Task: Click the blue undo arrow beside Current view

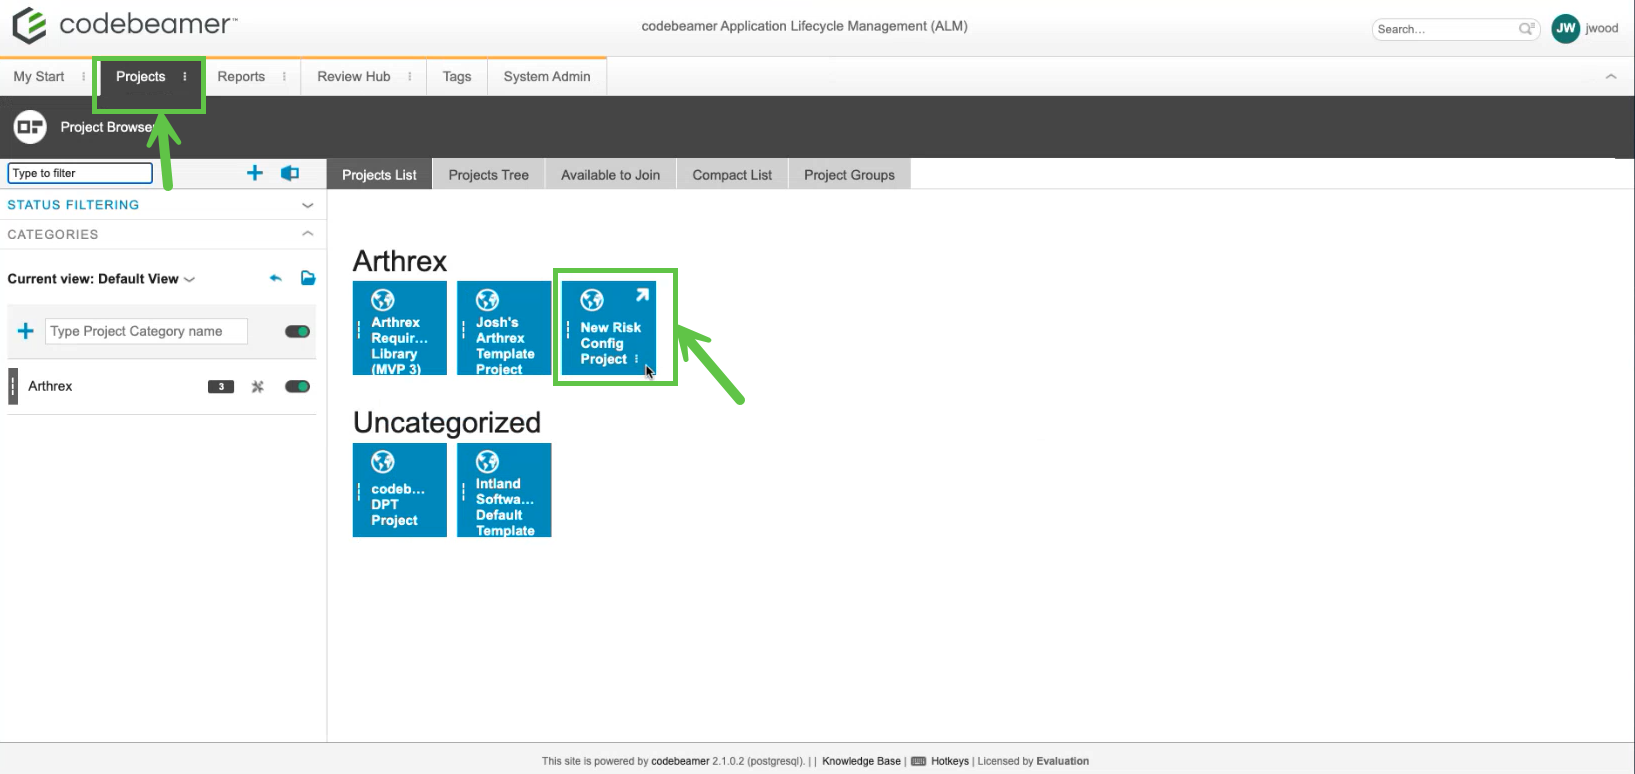Action: pos(276,279)
